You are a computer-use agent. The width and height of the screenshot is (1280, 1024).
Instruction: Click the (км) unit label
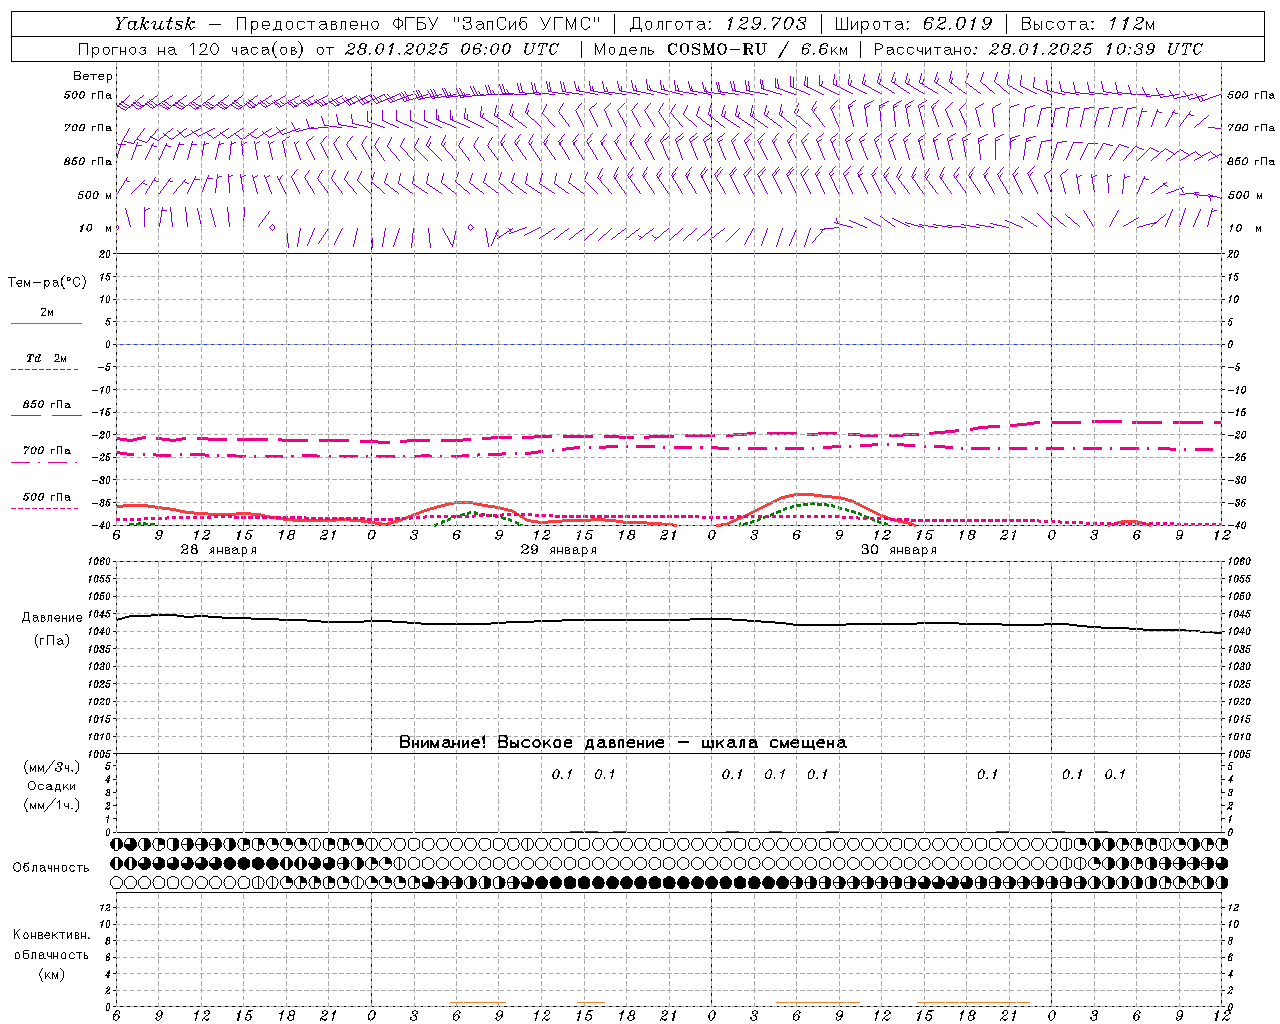tap(52, 974)
